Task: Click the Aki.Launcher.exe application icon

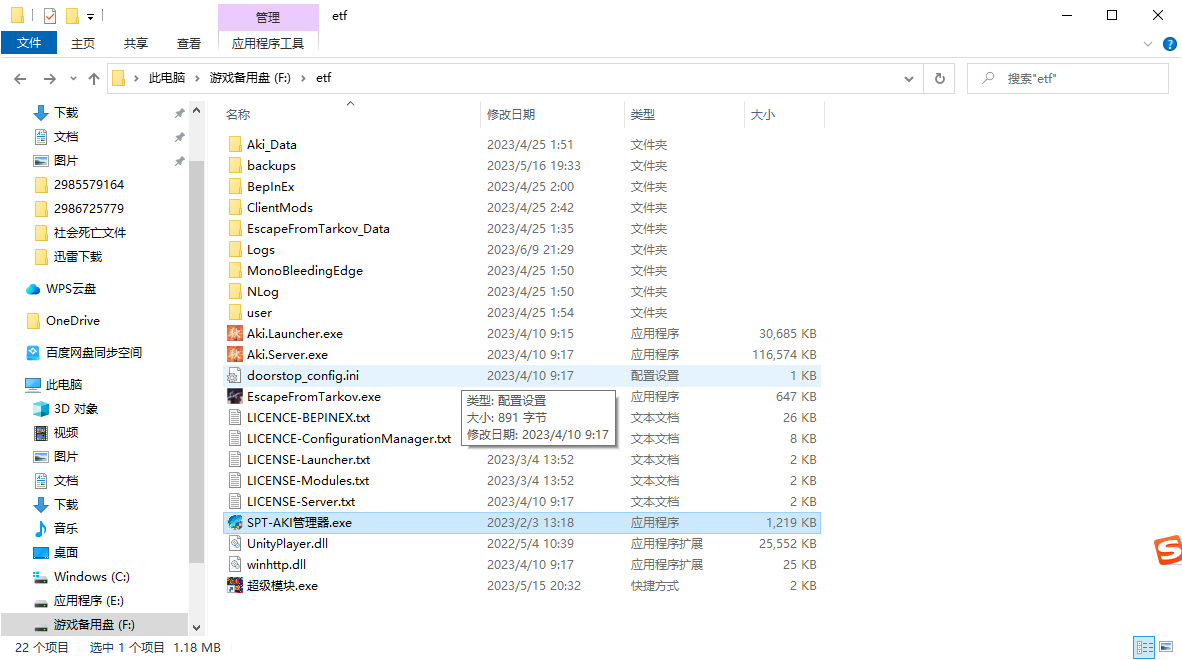Action: pos(235,334)
